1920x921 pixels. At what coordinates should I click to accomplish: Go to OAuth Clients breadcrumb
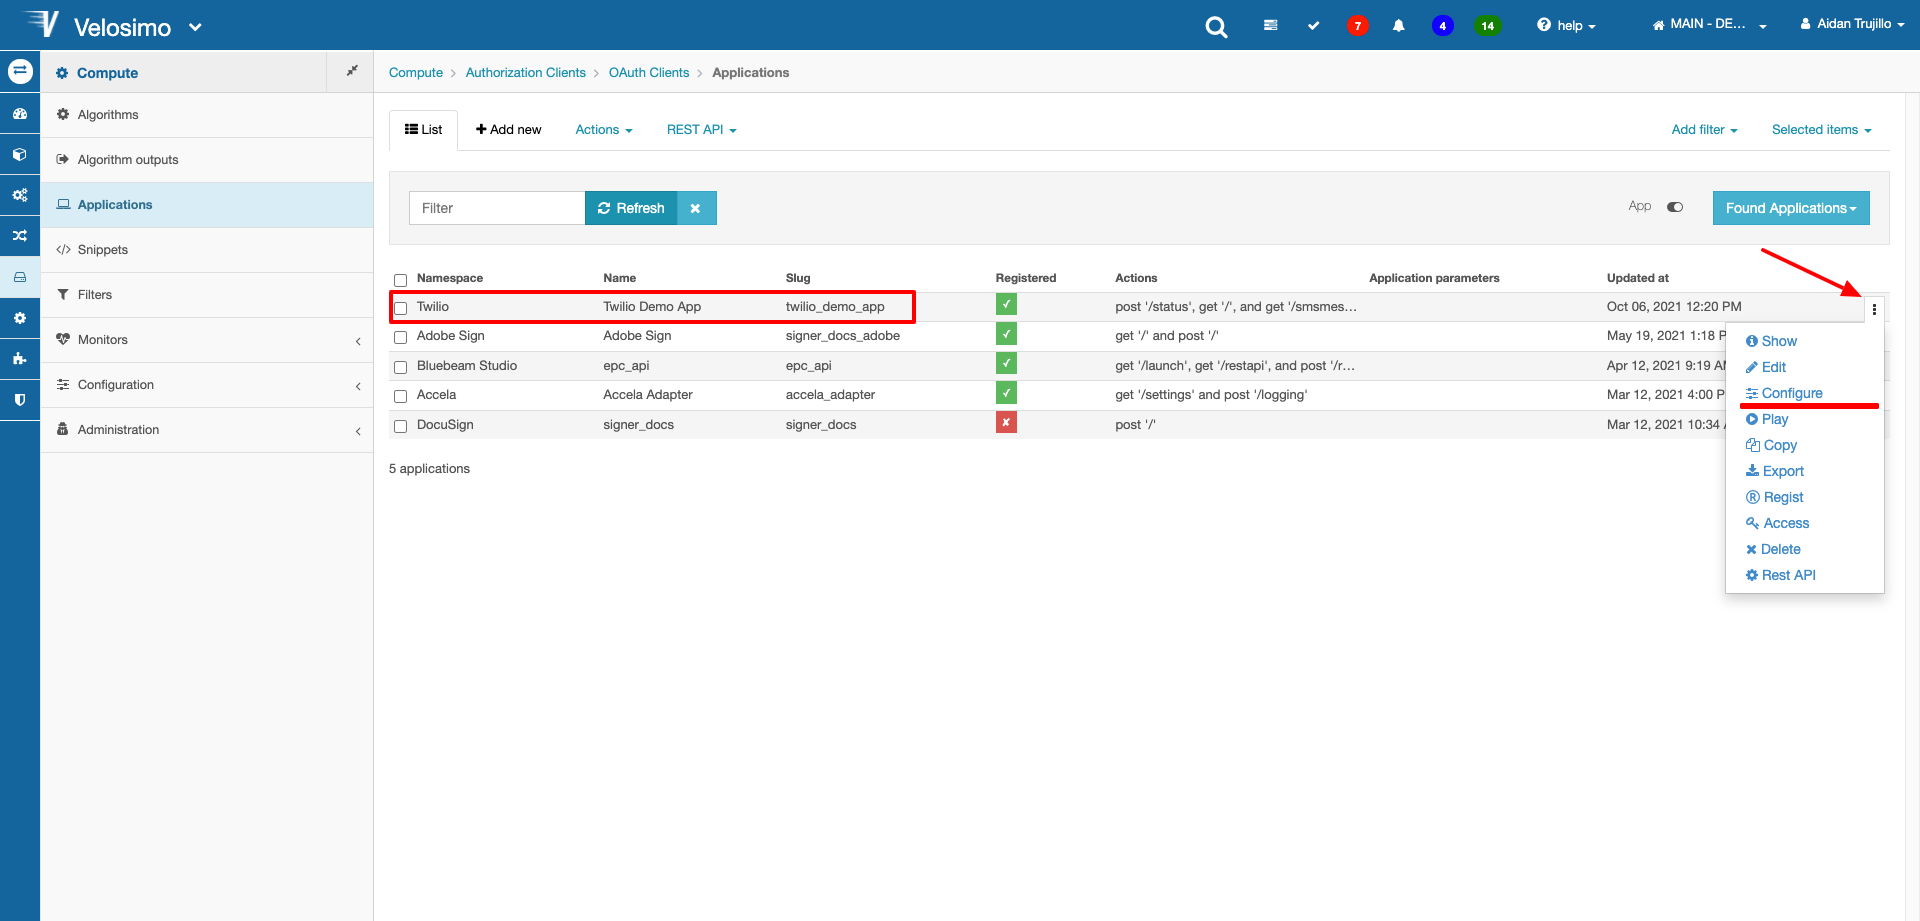click(649, 73)
